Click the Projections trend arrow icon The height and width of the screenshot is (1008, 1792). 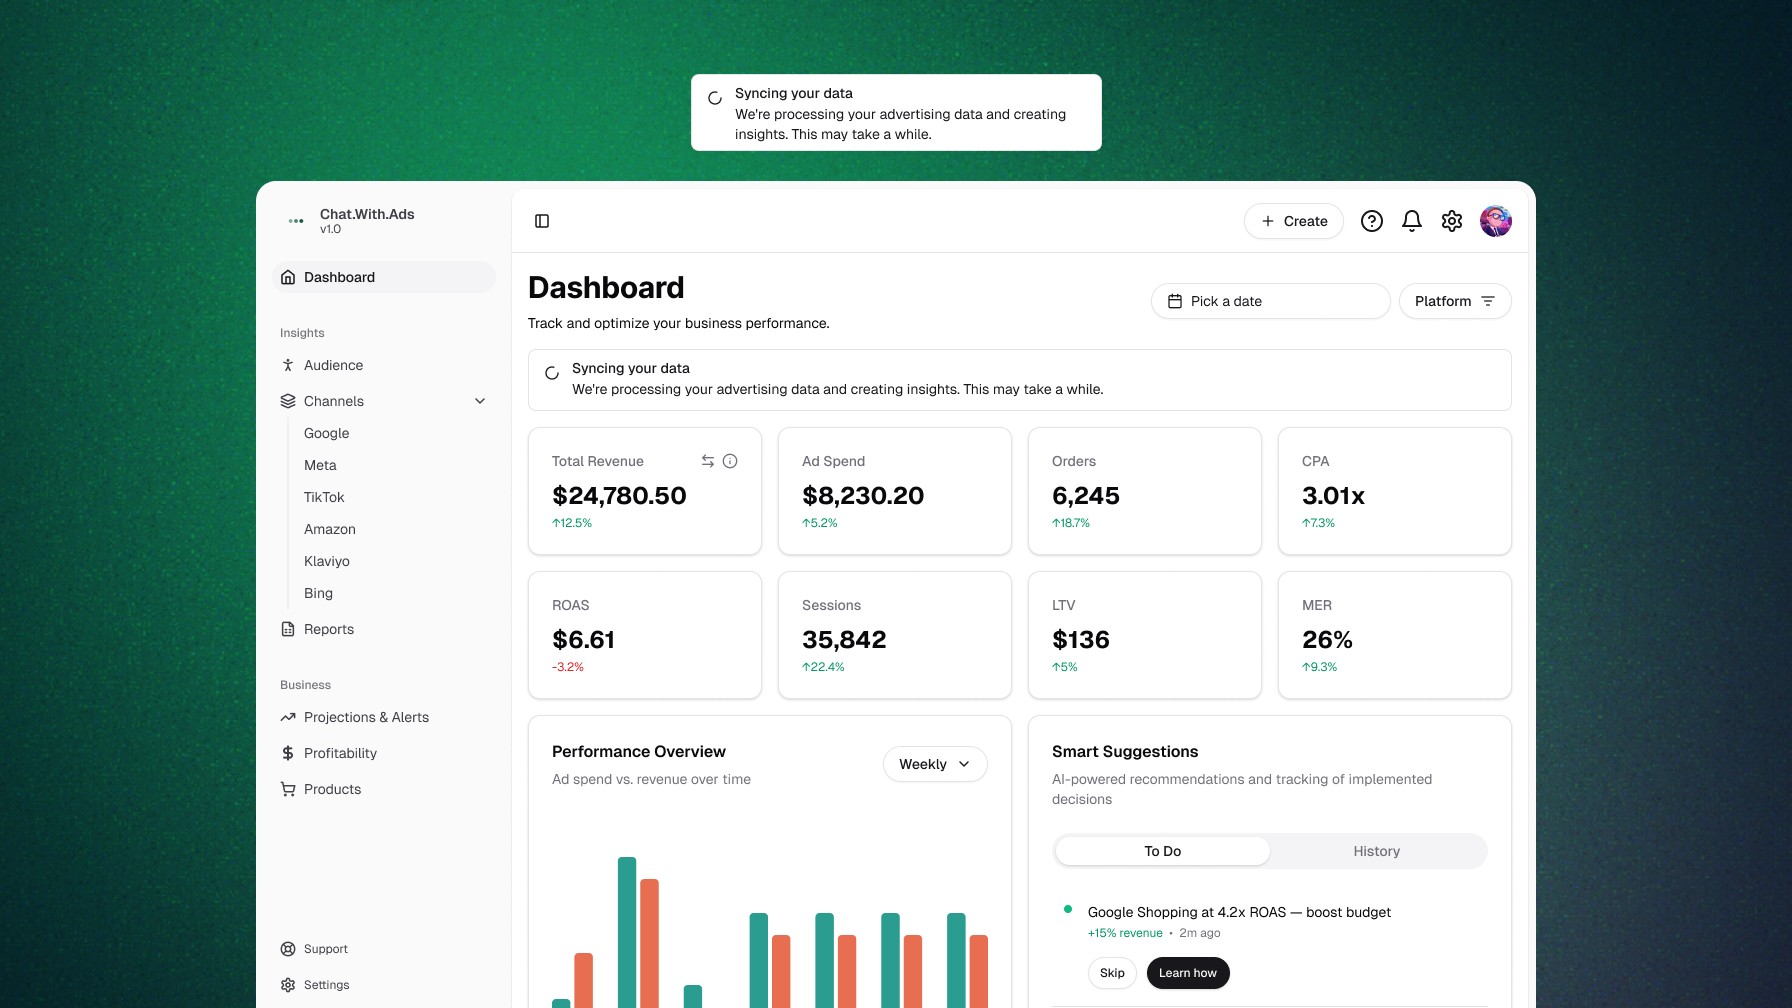pos(288,717)
